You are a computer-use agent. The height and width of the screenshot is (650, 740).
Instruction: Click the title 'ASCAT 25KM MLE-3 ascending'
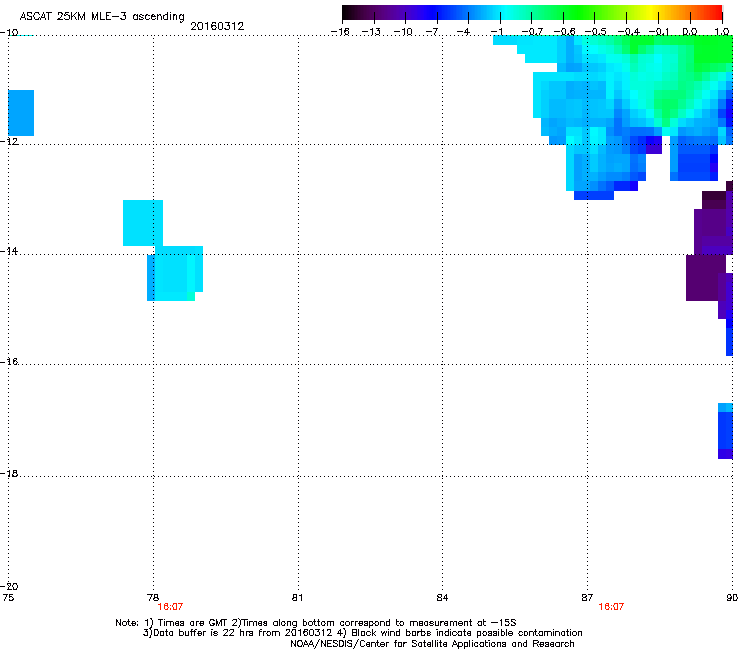click(x=102, y=17)
